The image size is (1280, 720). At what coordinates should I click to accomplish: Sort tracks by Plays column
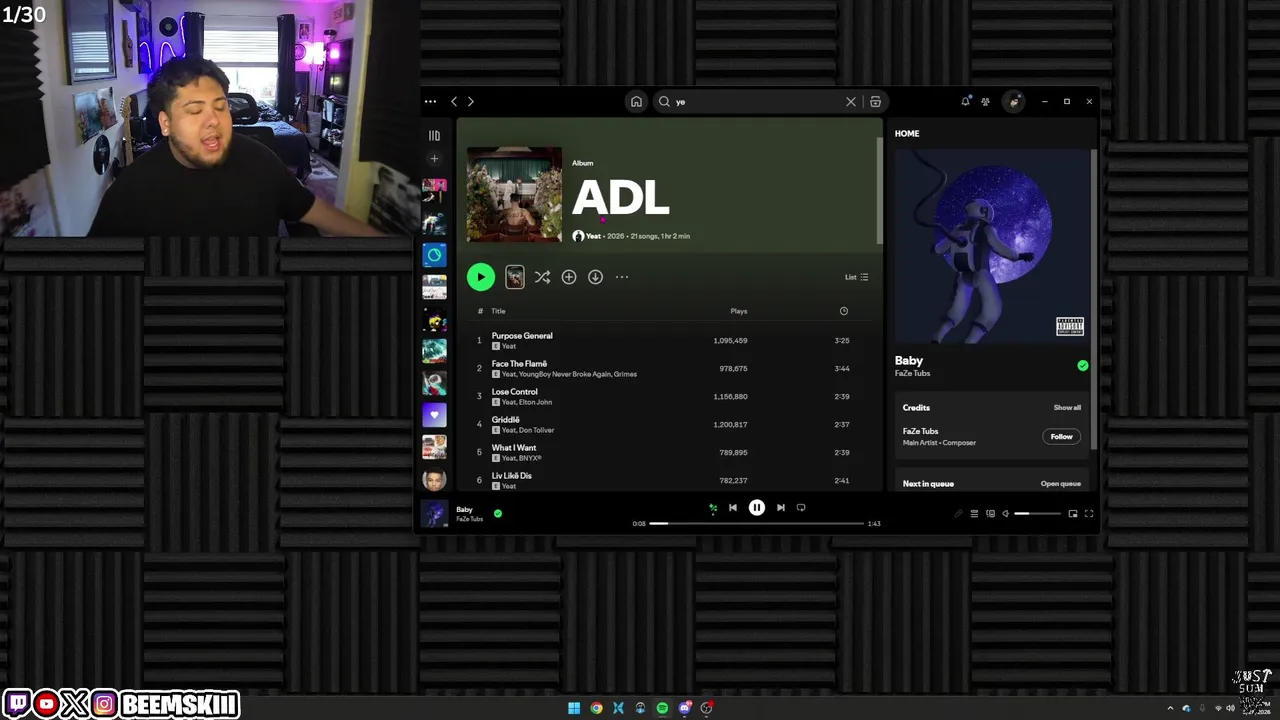coord(739,311)
